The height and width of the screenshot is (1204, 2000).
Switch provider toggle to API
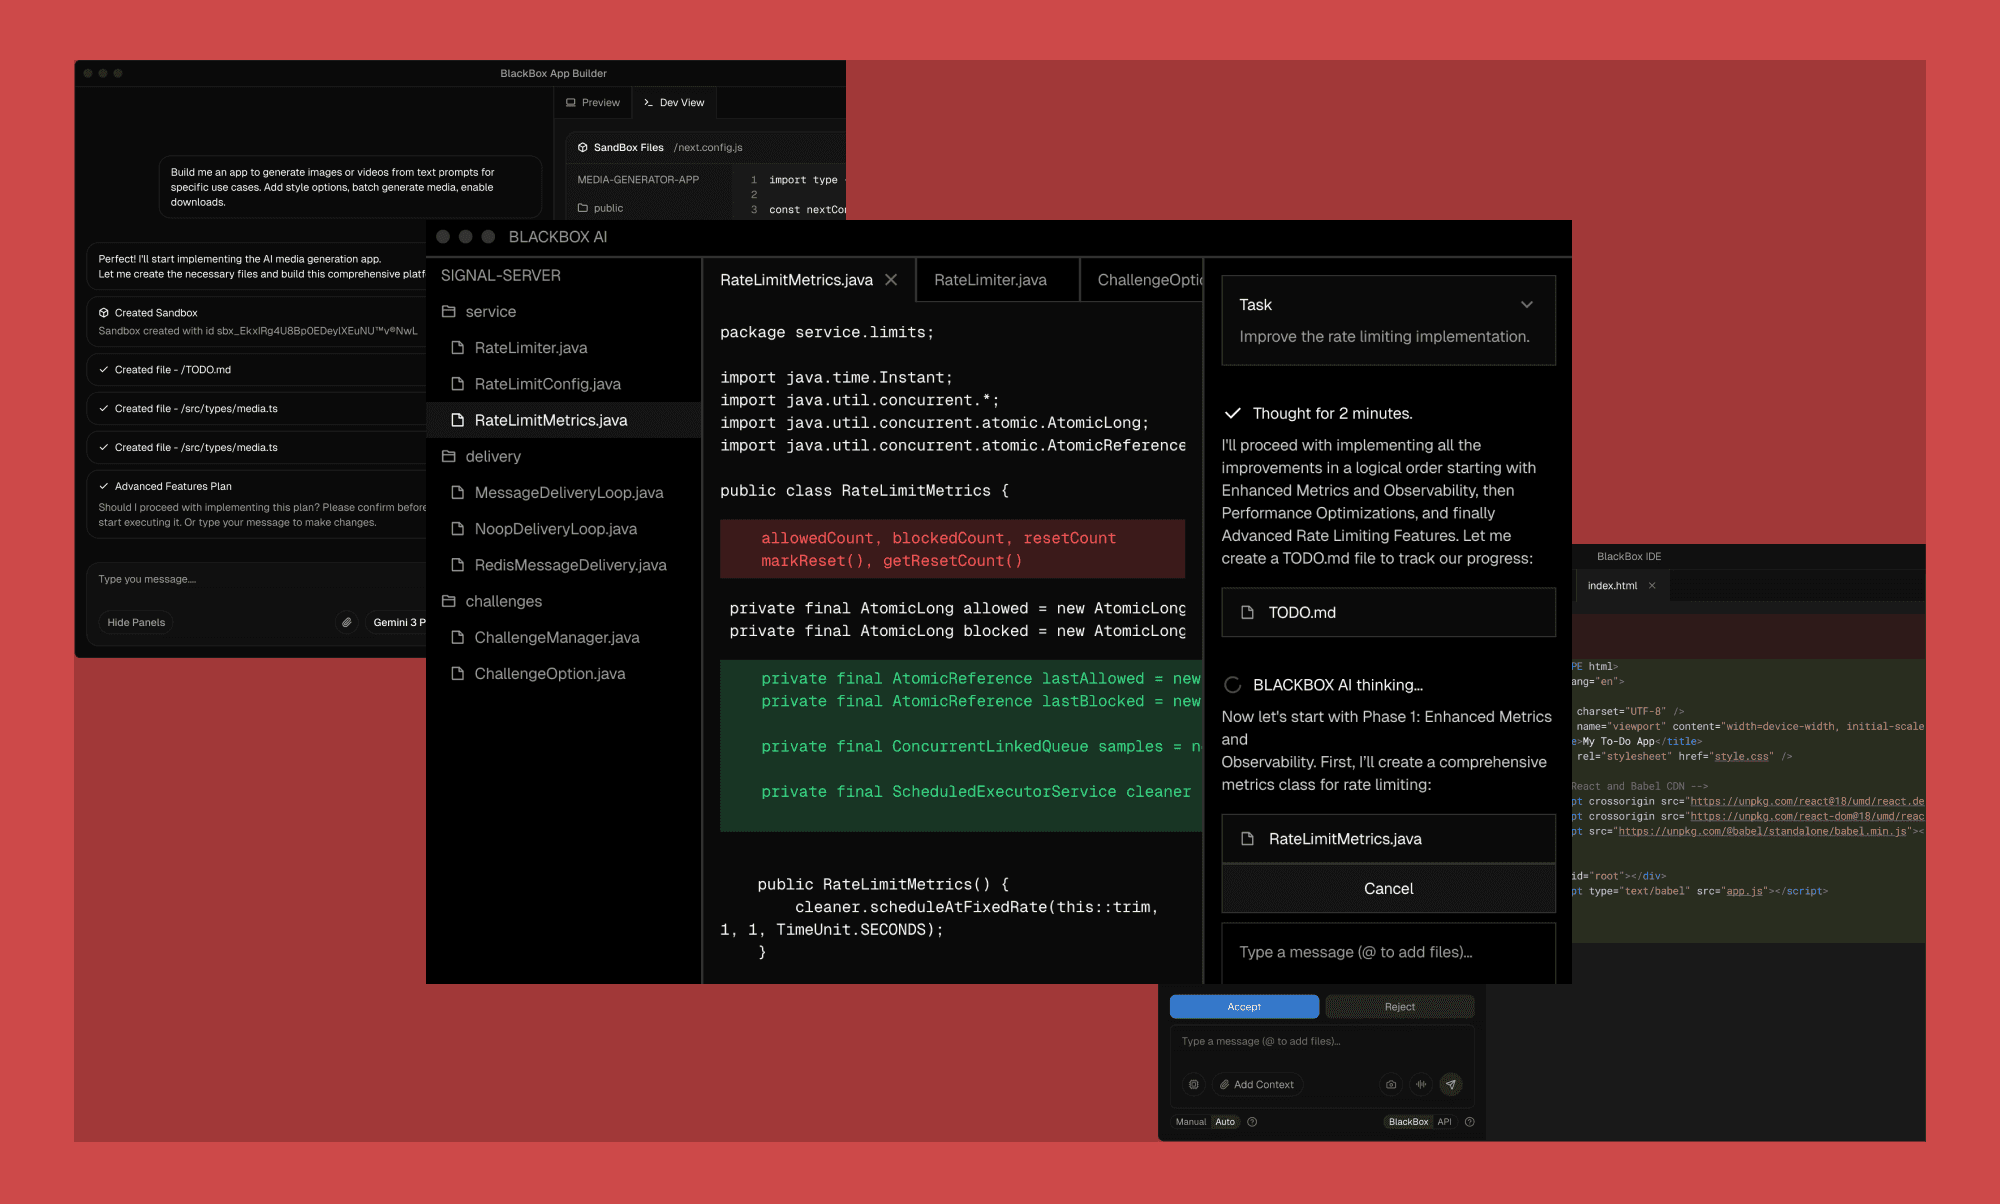[x=1444, y=1122]
